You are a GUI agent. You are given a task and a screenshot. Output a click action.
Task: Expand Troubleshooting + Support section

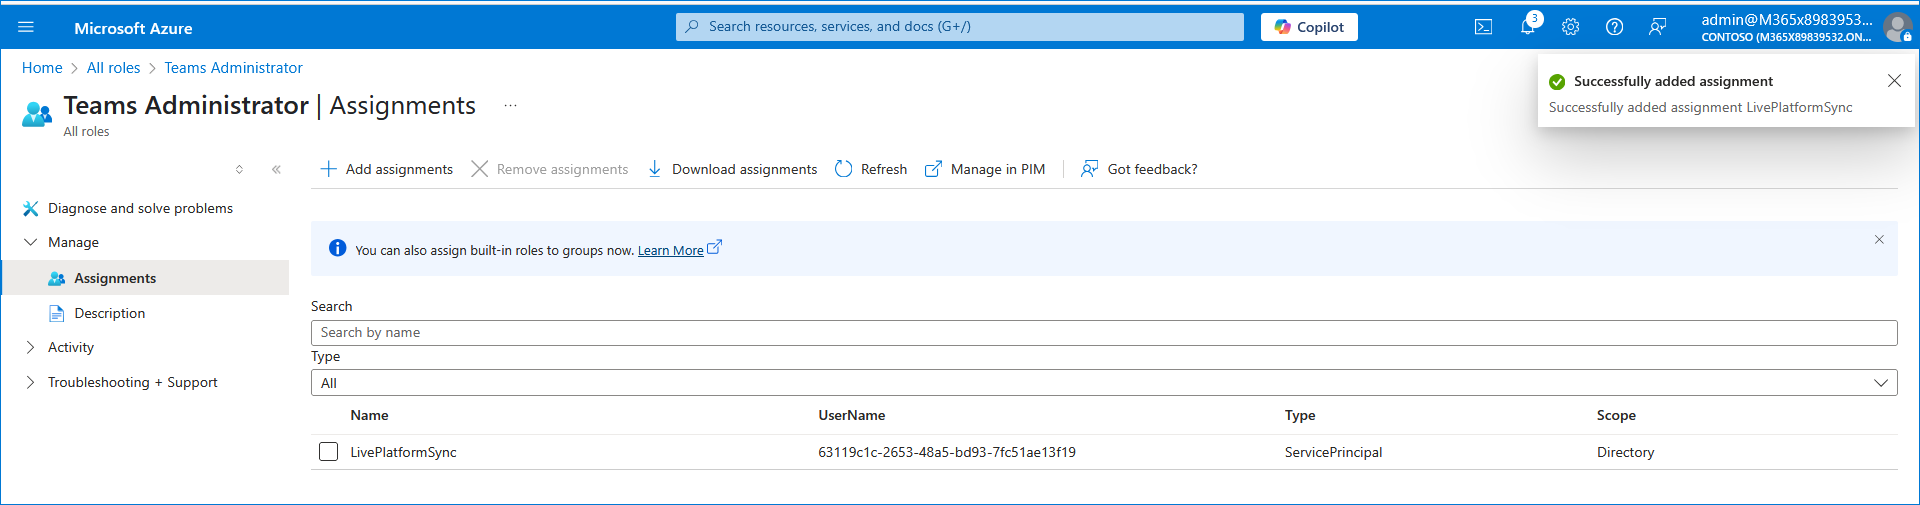point(30,382)
